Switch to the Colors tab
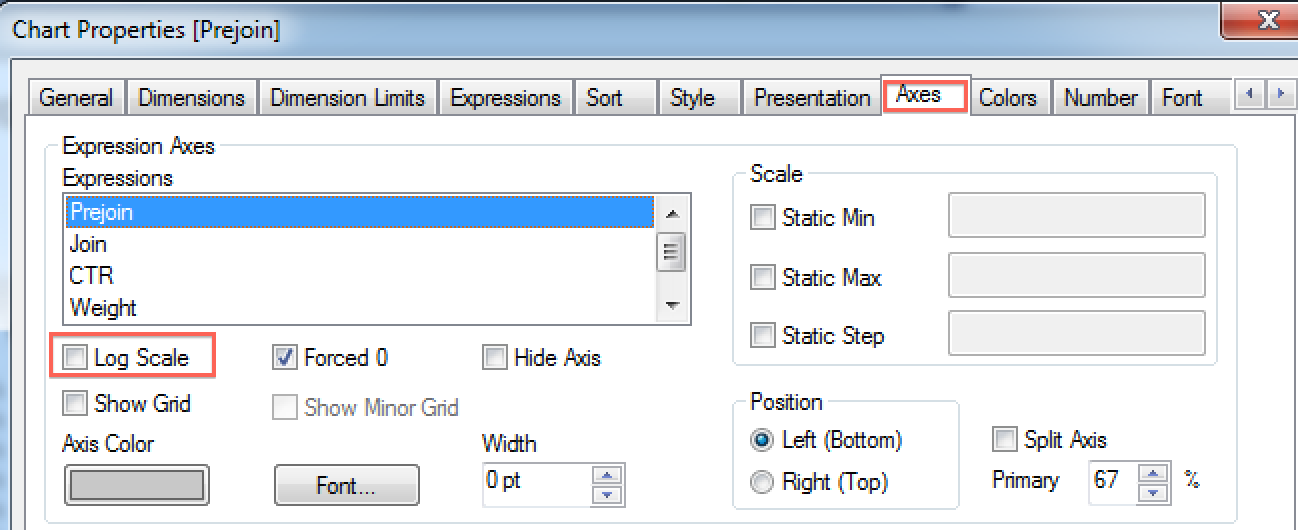Image resolution: width=1298 pixels, height=530 pixels. (x=1007, y=98)
